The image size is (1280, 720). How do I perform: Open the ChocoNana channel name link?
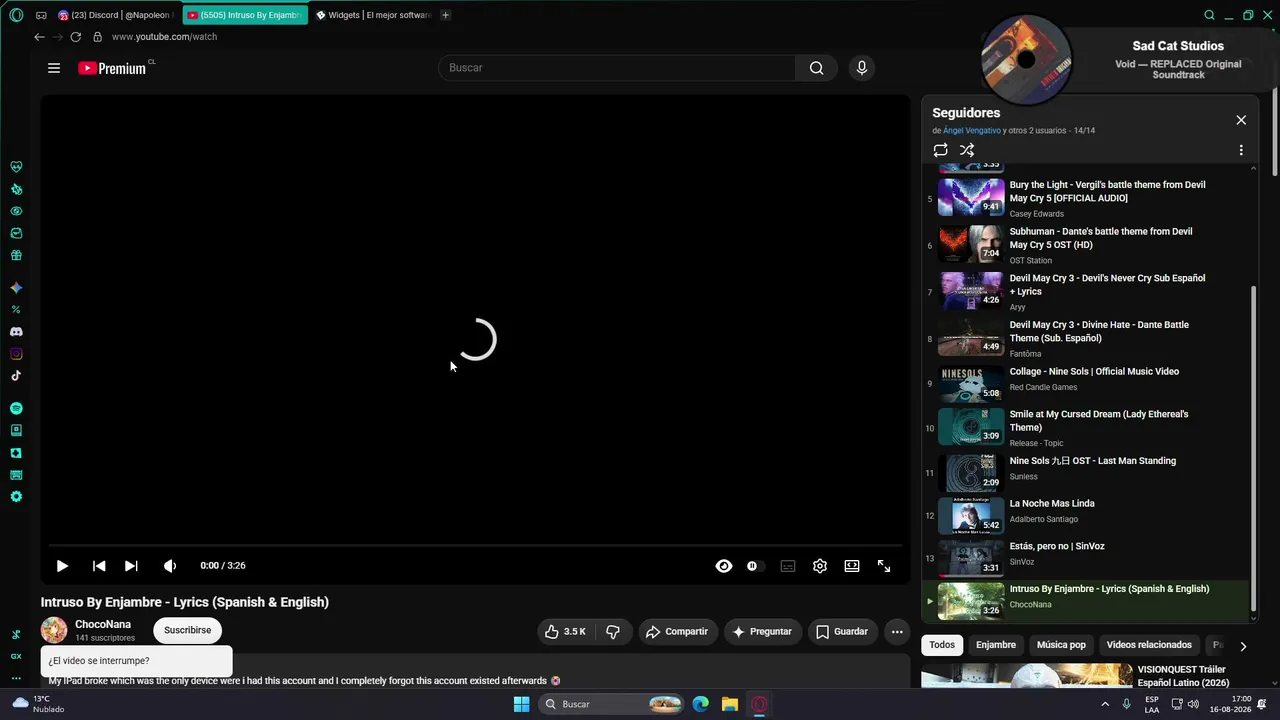tap(103, 624)
